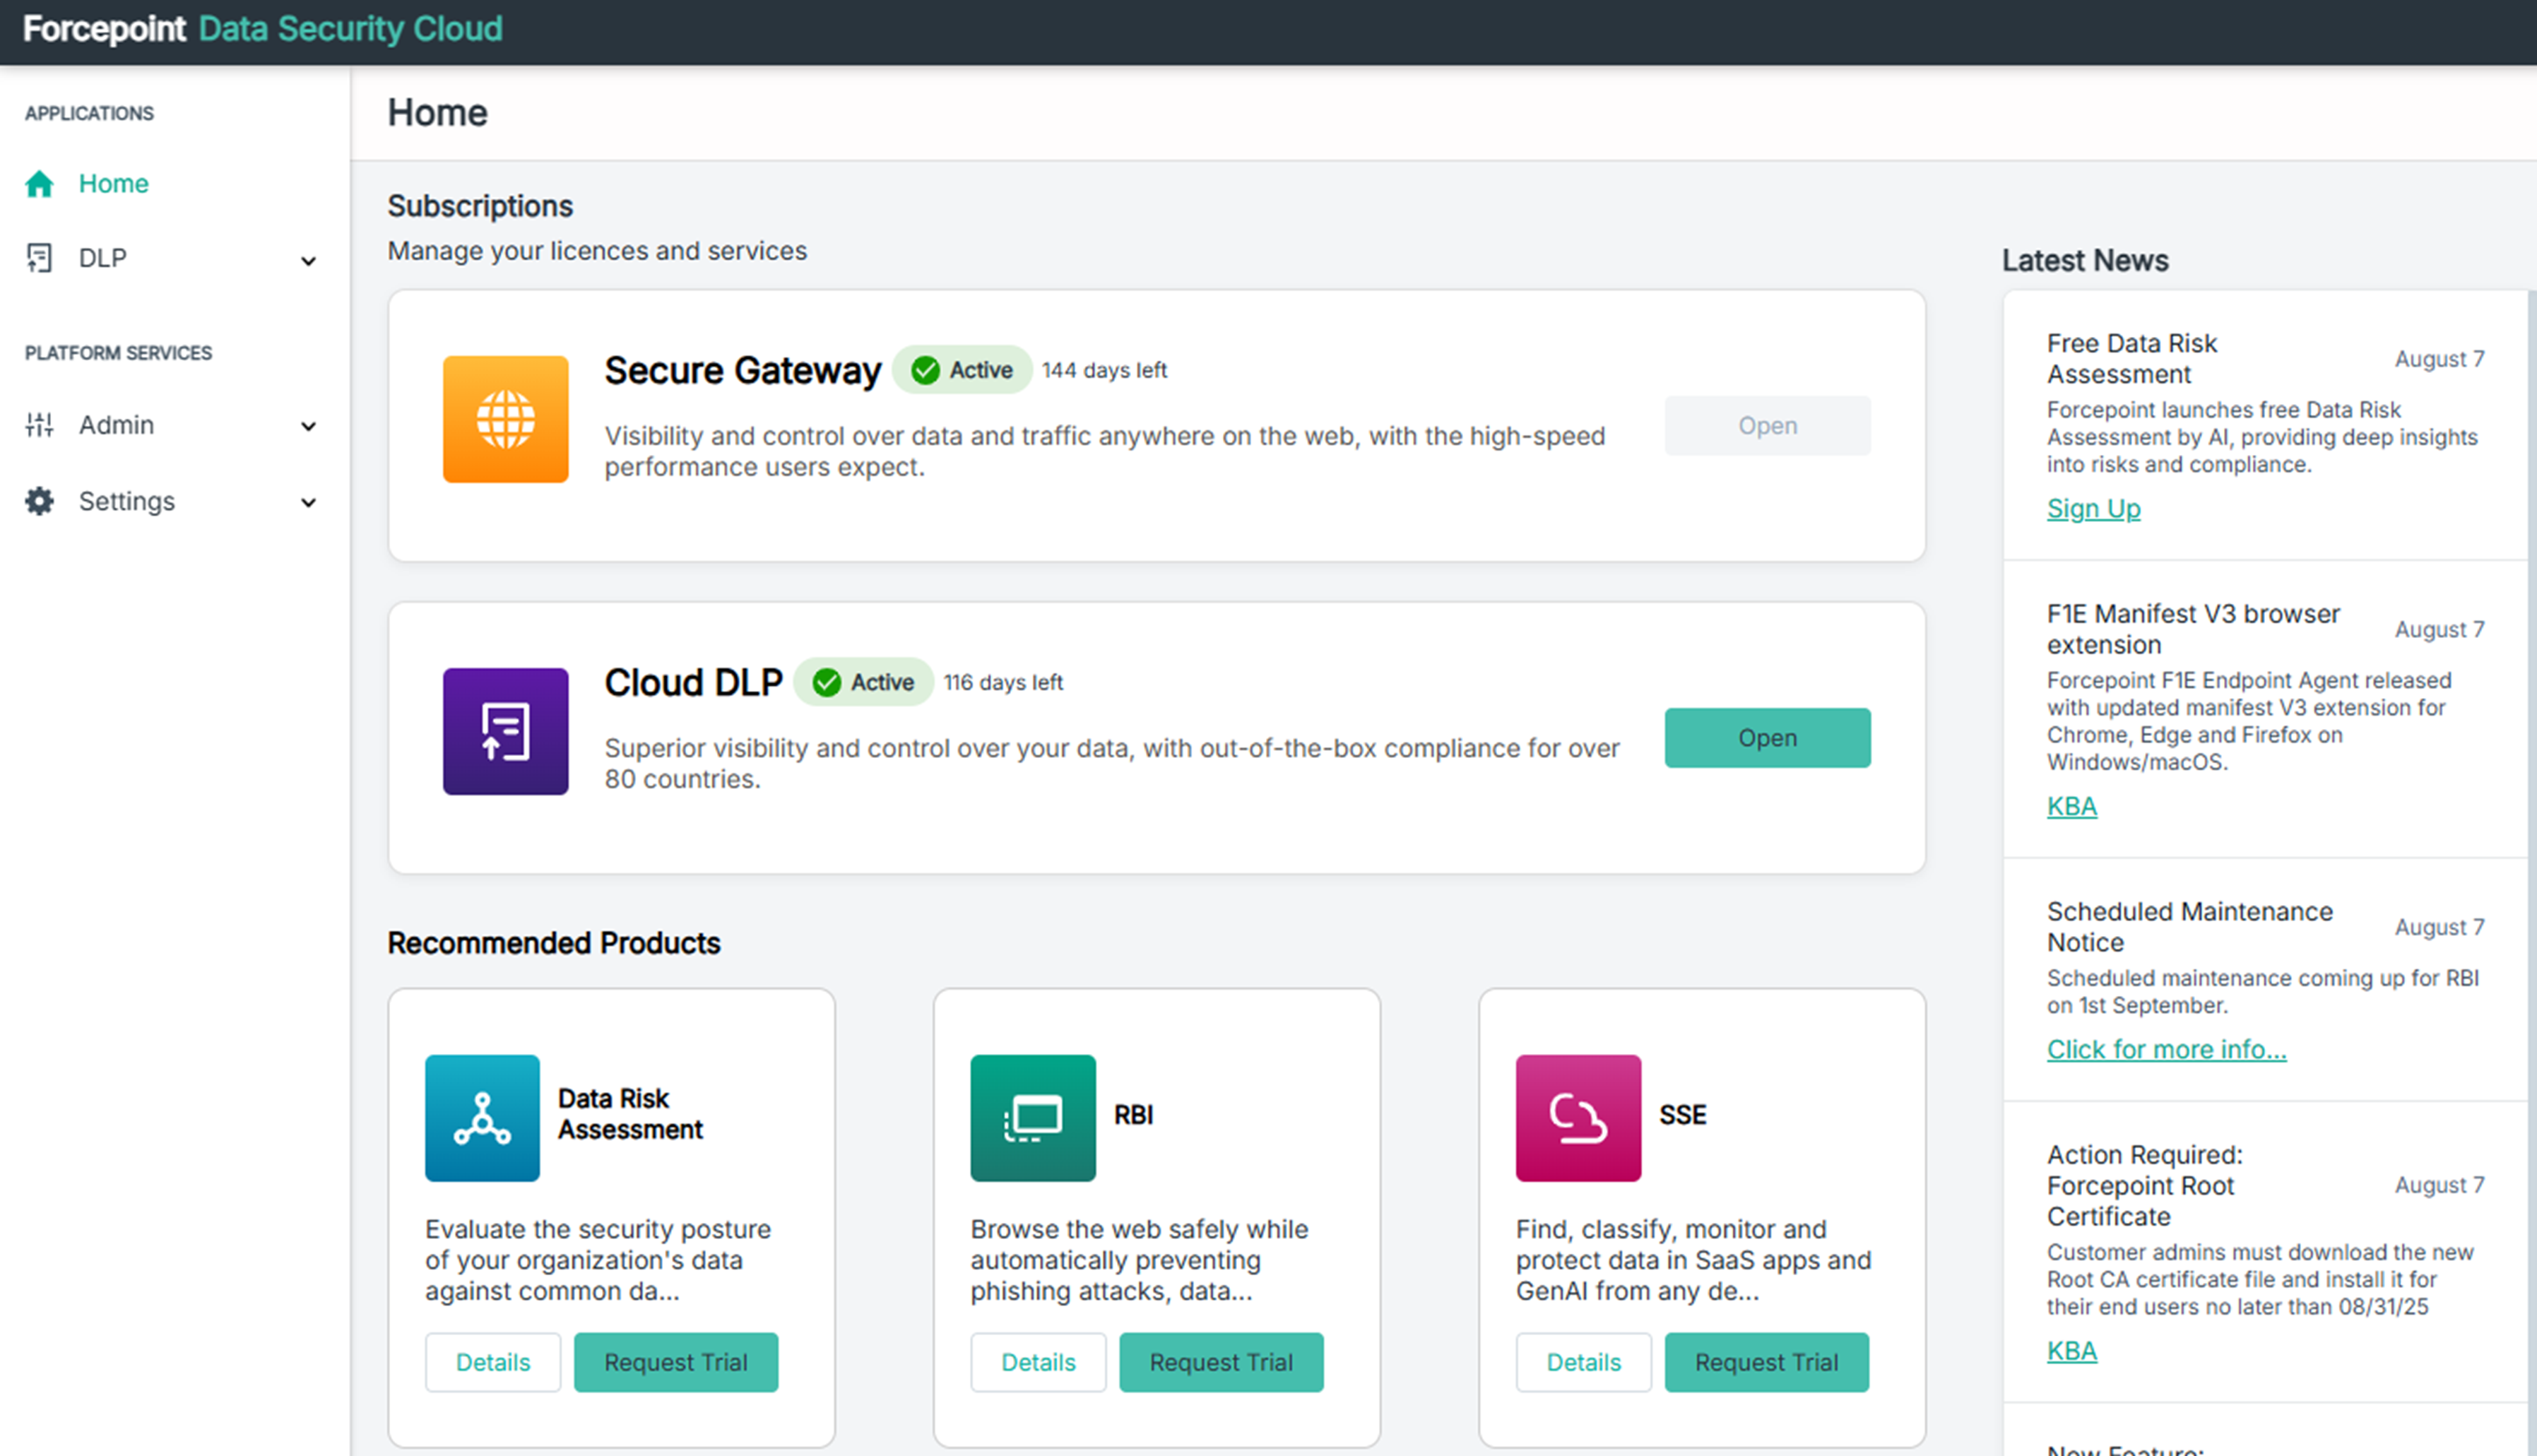Click the SSE pink cloud icon
Image resolution: width=2537 pixels, height=1456 pixels.
coord(1577,1117)
